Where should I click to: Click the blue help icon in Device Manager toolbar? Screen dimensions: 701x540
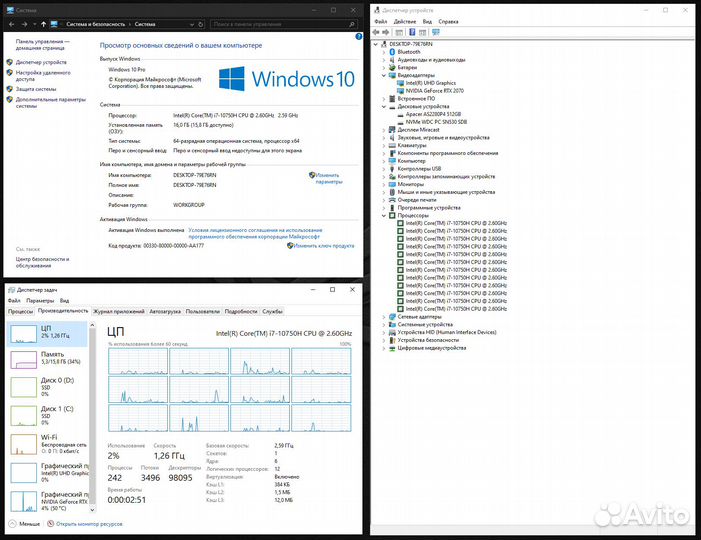(x=413, y=31)
